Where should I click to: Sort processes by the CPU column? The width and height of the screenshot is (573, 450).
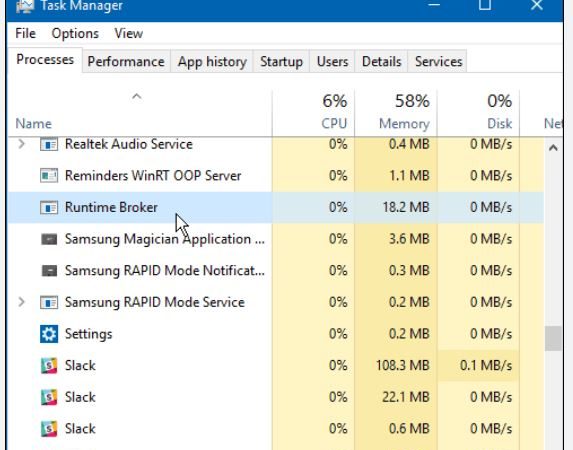point(314,112)
